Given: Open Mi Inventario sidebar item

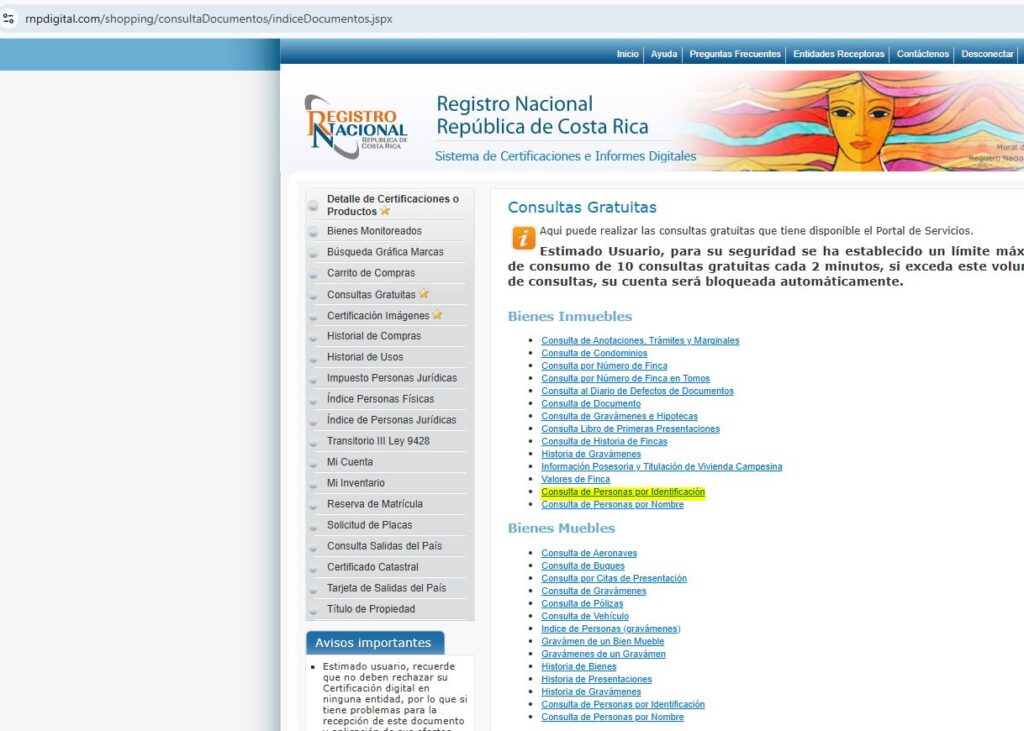Looking at the screenshot, I should (356, 483).
